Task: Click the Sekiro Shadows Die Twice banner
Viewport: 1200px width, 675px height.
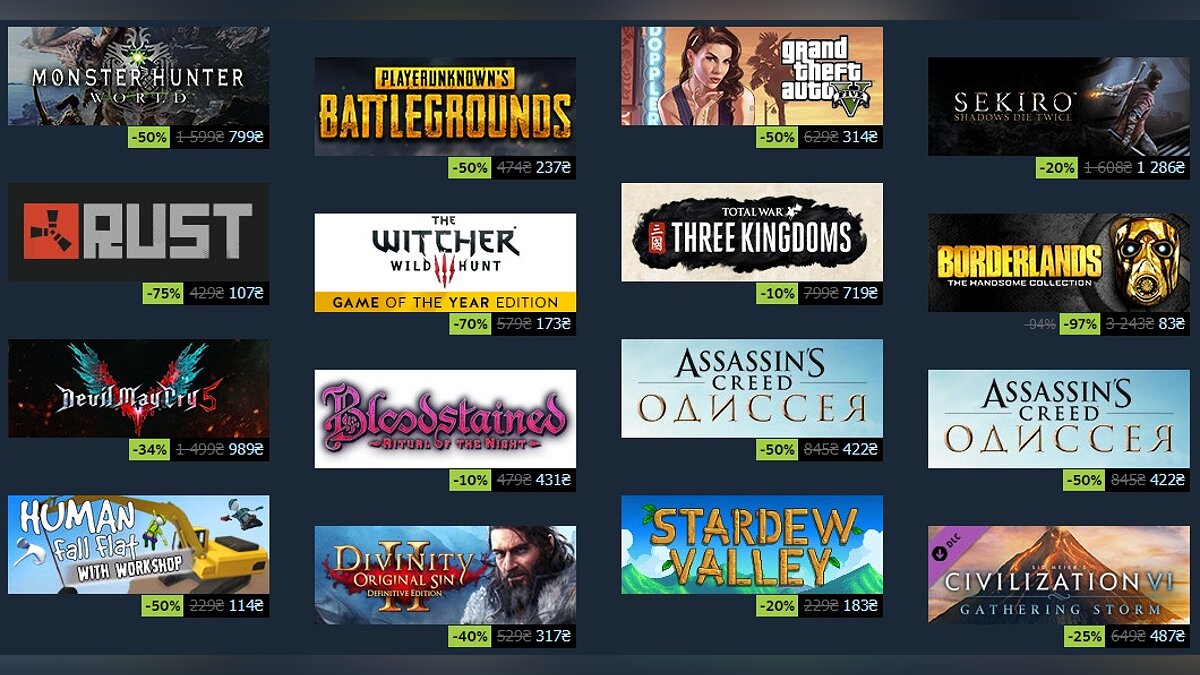Action: pyautogui.click(x=1059, y=106)
